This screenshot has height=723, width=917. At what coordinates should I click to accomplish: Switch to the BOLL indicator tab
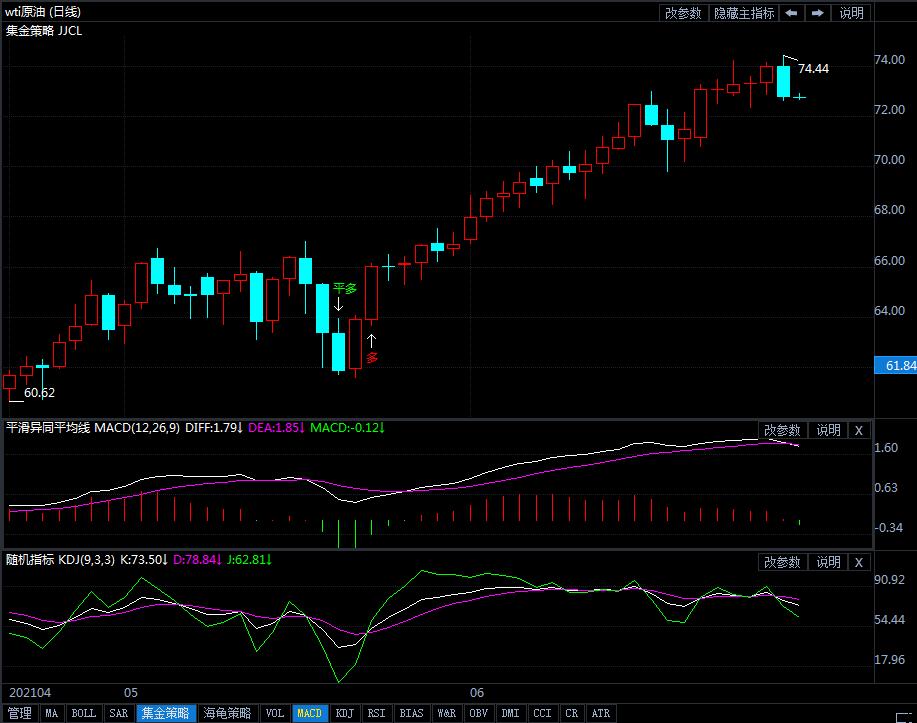[x=84, y=713]
